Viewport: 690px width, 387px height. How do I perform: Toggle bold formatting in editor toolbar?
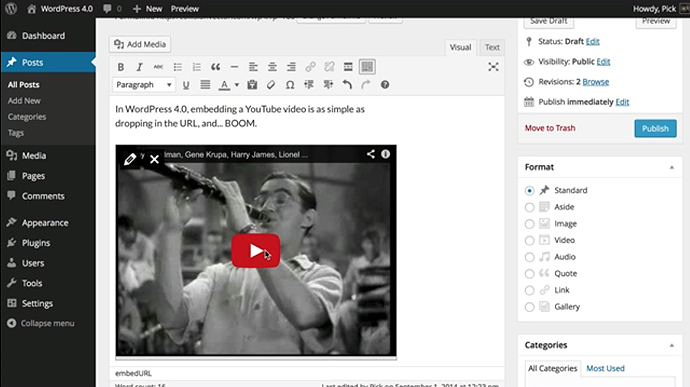click(x=121, y=67)
